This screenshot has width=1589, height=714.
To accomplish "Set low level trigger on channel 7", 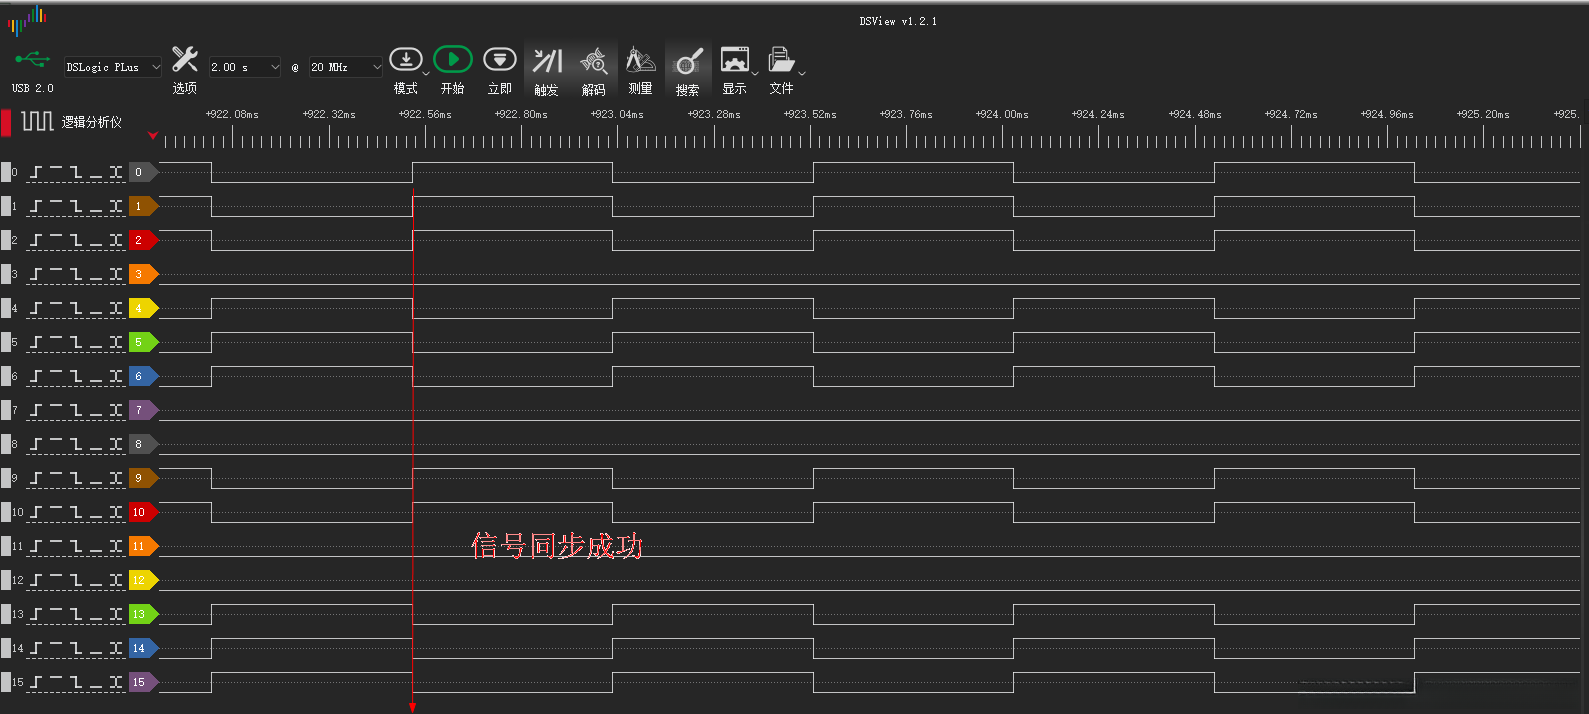I will (96, 410).
